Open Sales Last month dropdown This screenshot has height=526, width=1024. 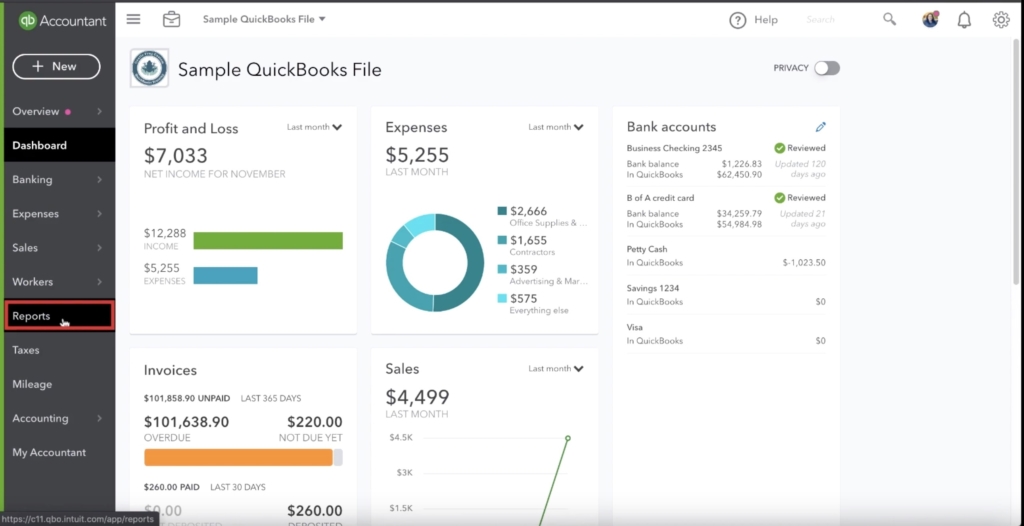[x=556, y=369]
